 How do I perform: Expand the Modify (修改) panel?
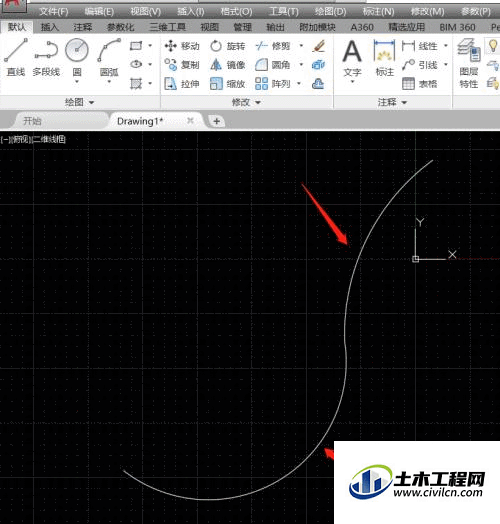[246, 102]
